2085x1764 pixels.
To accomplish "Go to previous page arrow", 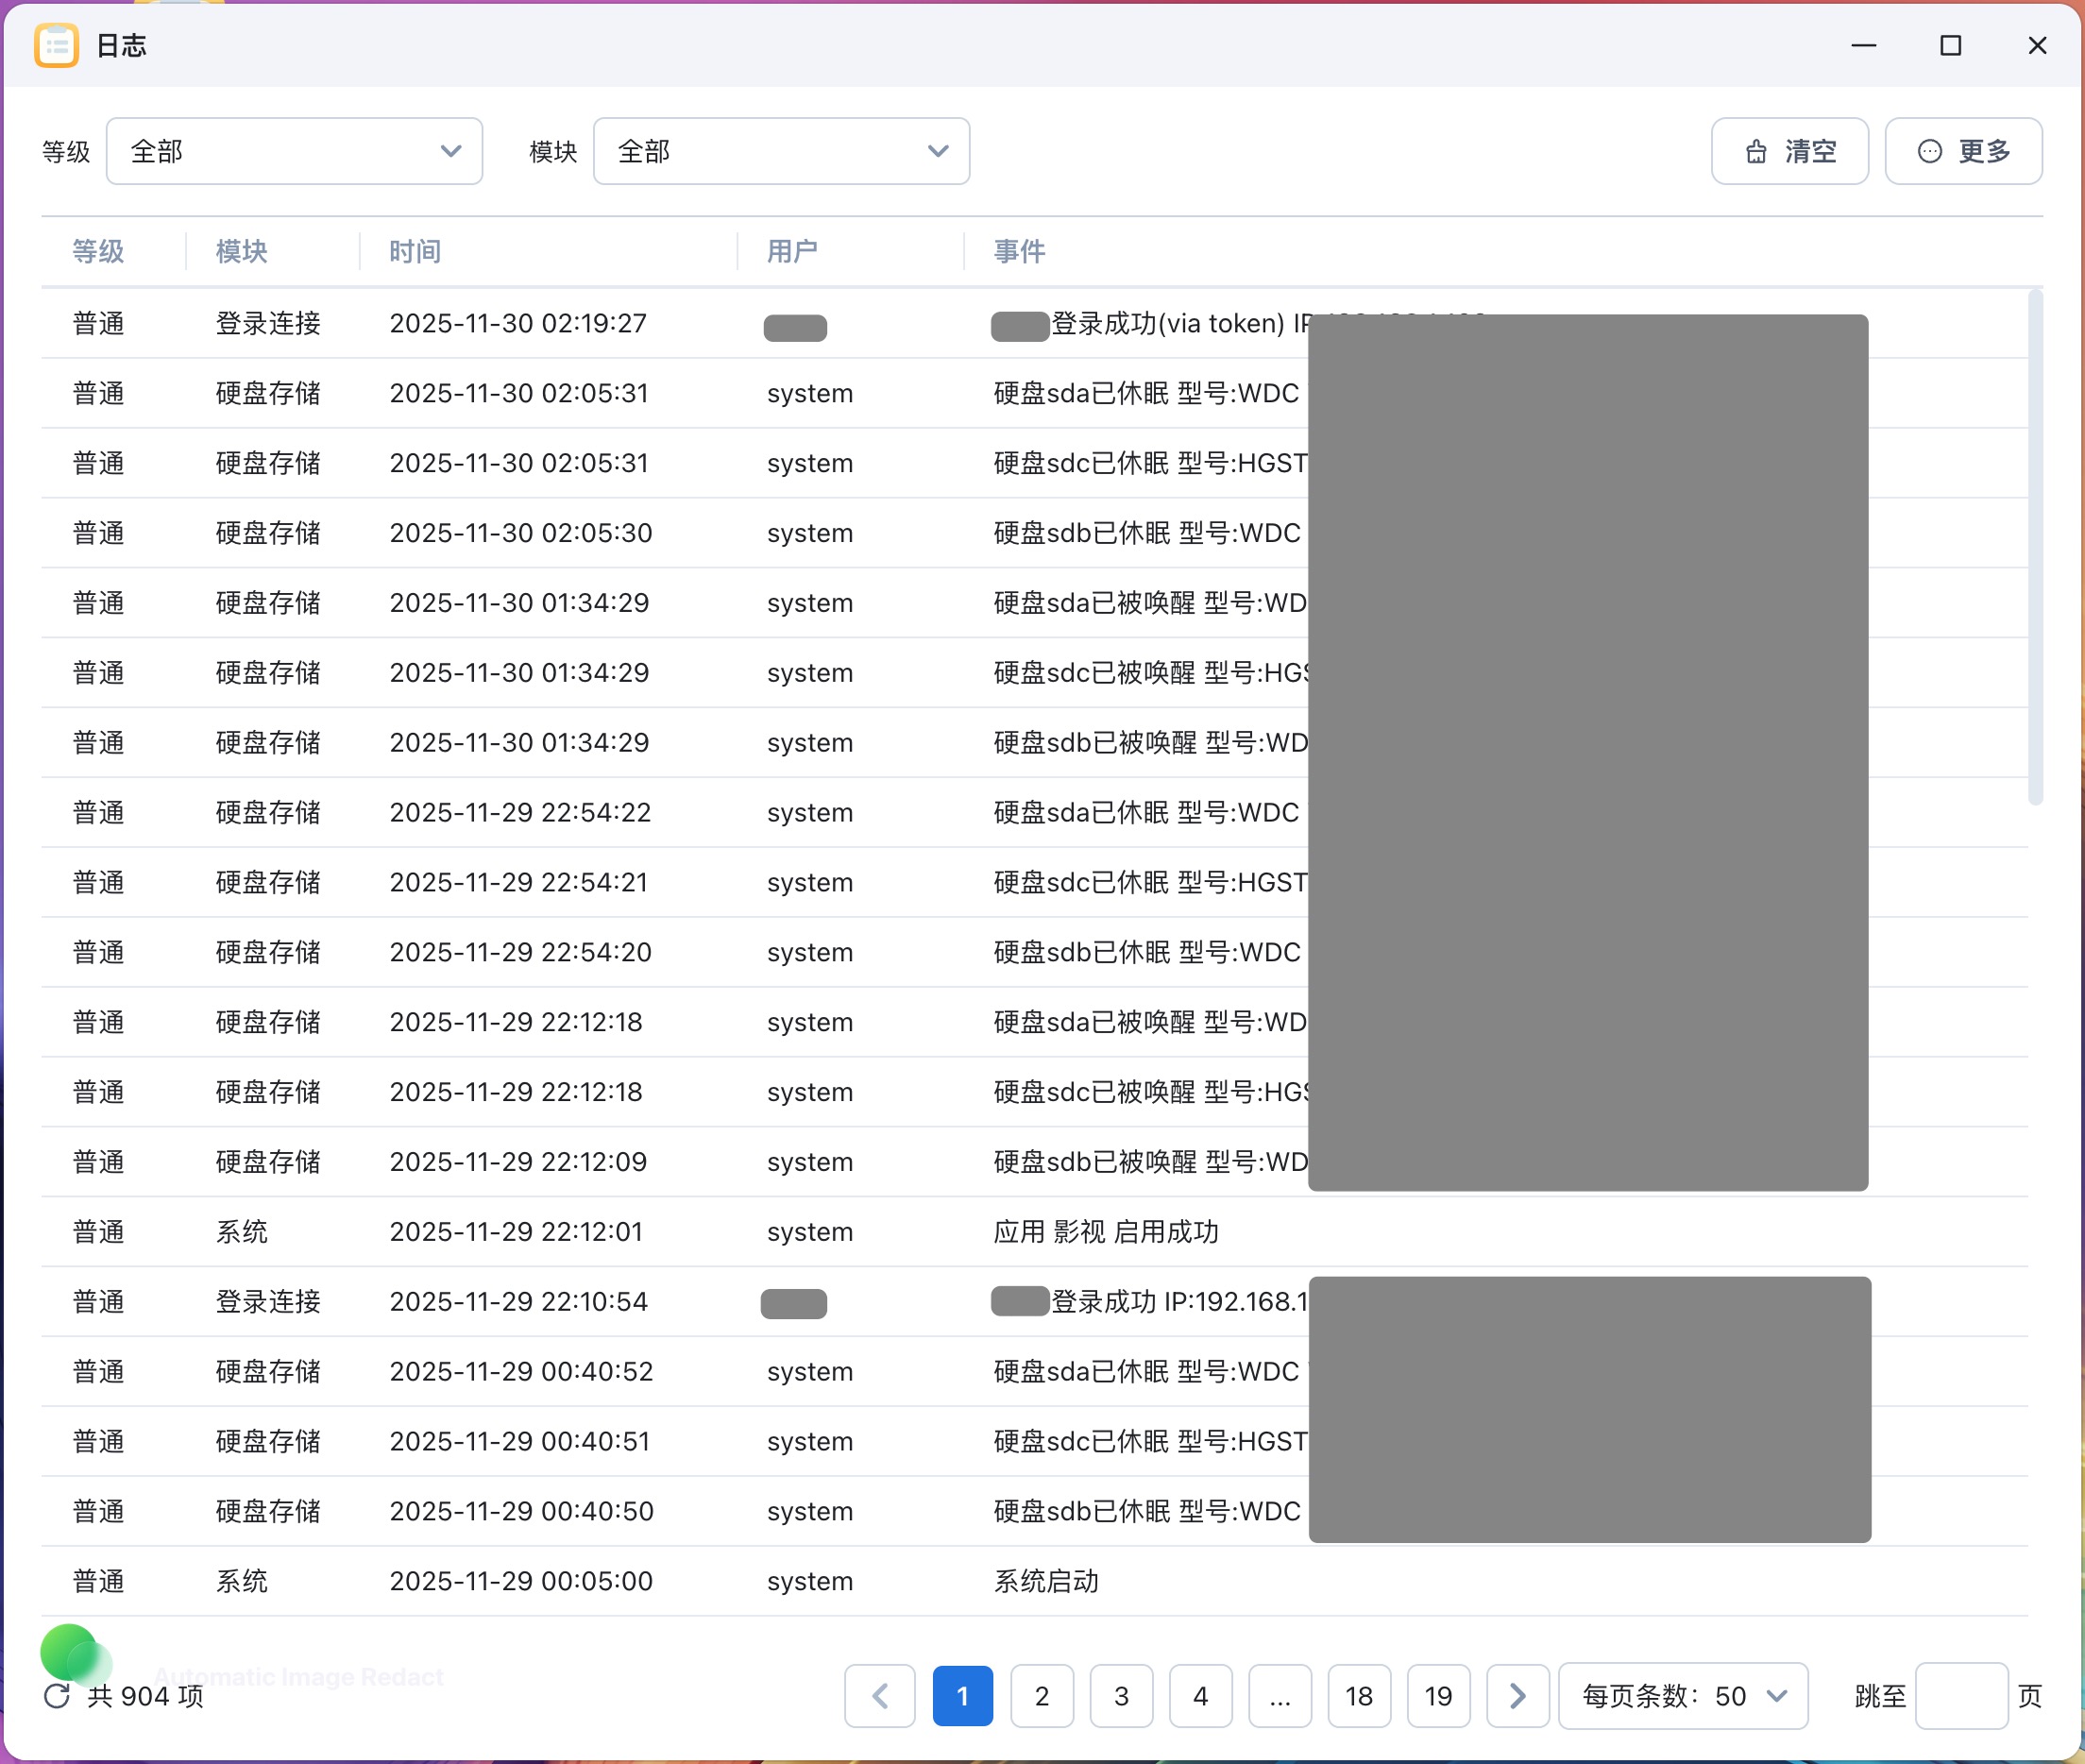I will click(x=879, y=1696).
